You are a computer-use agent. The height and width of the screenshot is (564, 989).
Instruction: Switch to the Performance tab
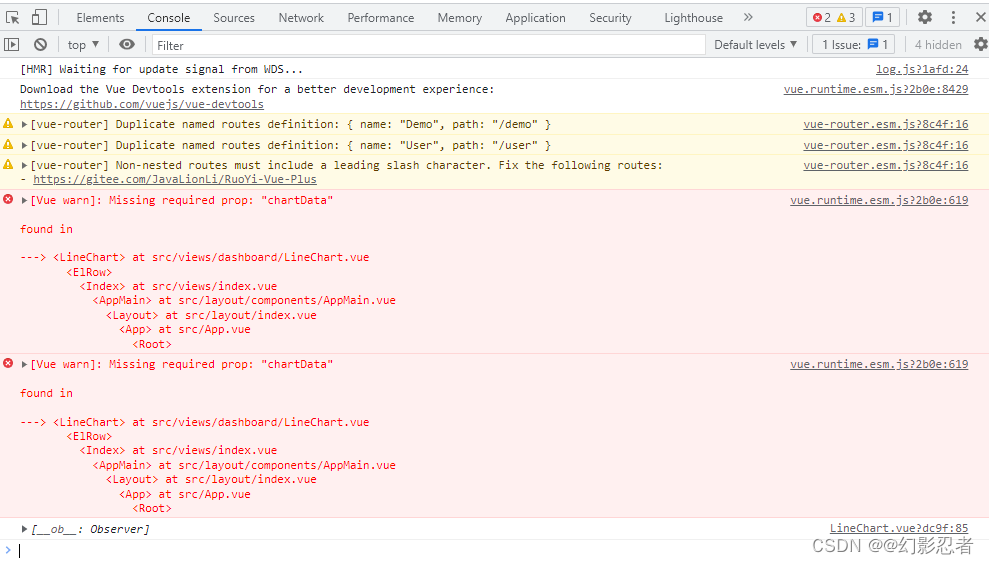tap(380, 18)
